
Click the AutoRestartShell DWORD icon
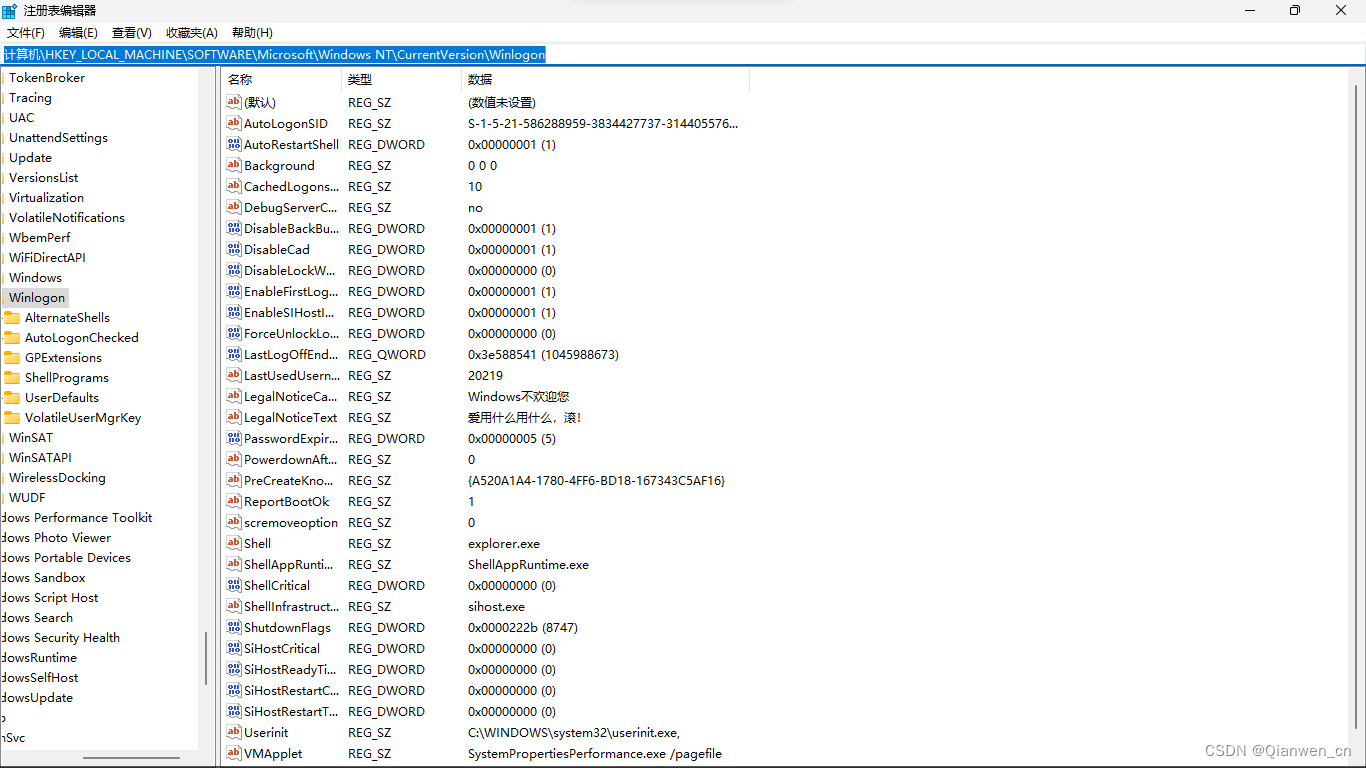[x=234, y=145]
